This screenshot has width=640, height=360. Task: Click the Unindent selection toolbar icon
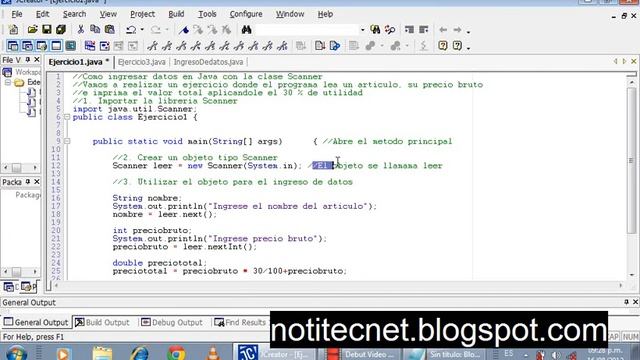point(424,29)
